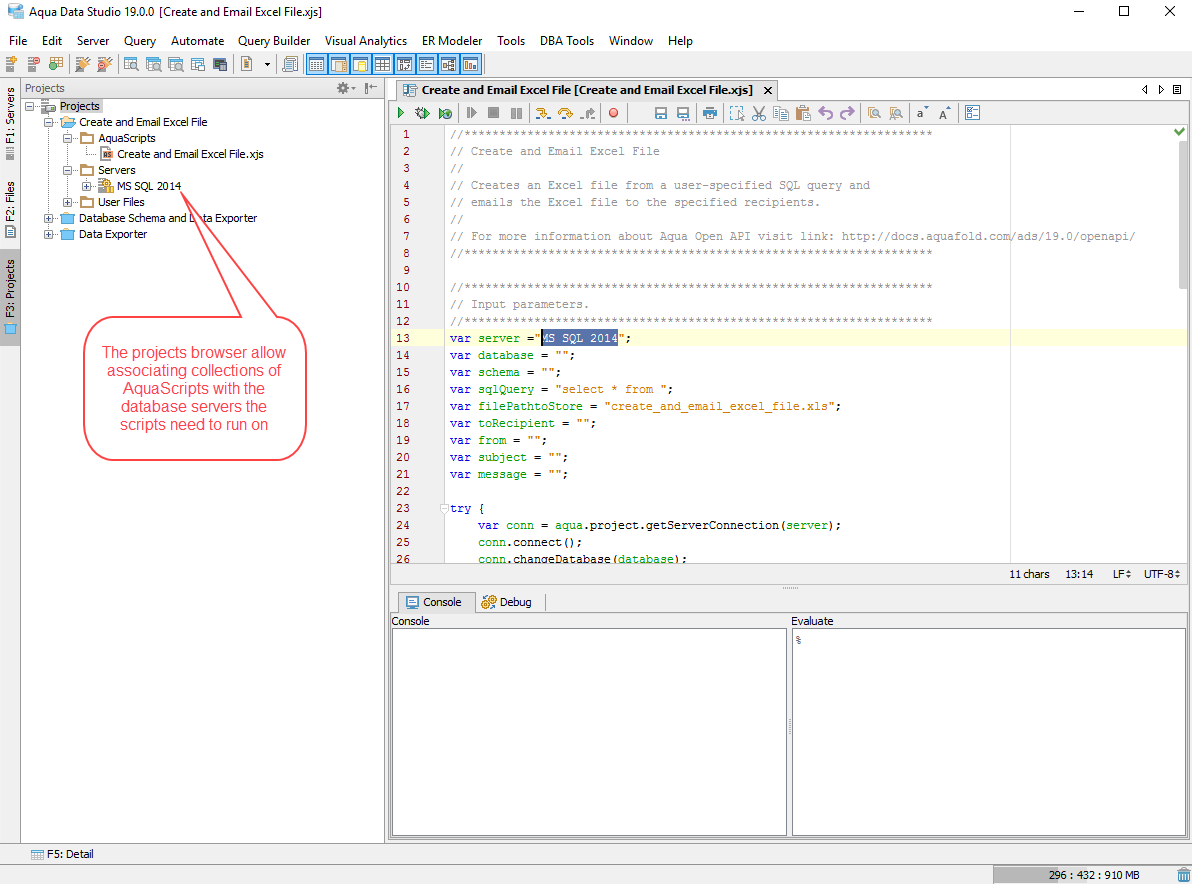Fold the try block on line 23
The height and width of the screenshot is (884, 1192).
click(444, 509)
